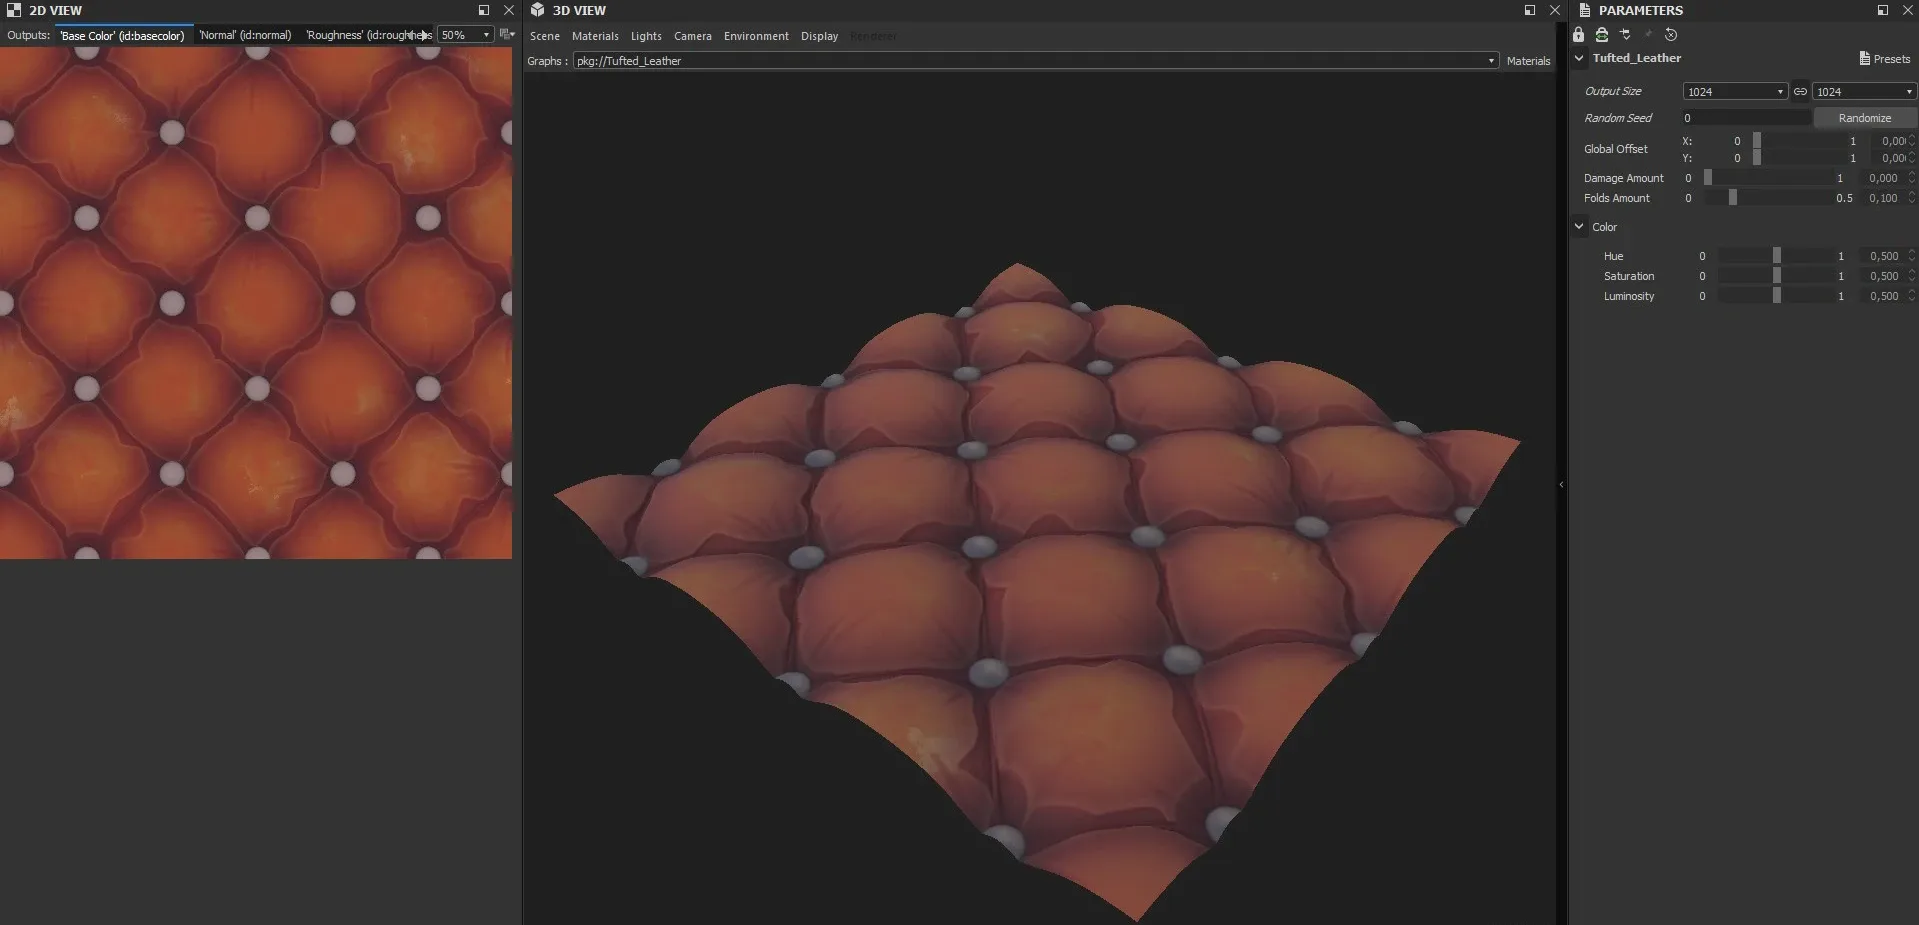Click the Randomize seed button
The width and height of the screenshot is (1919, 925).
1864,118
